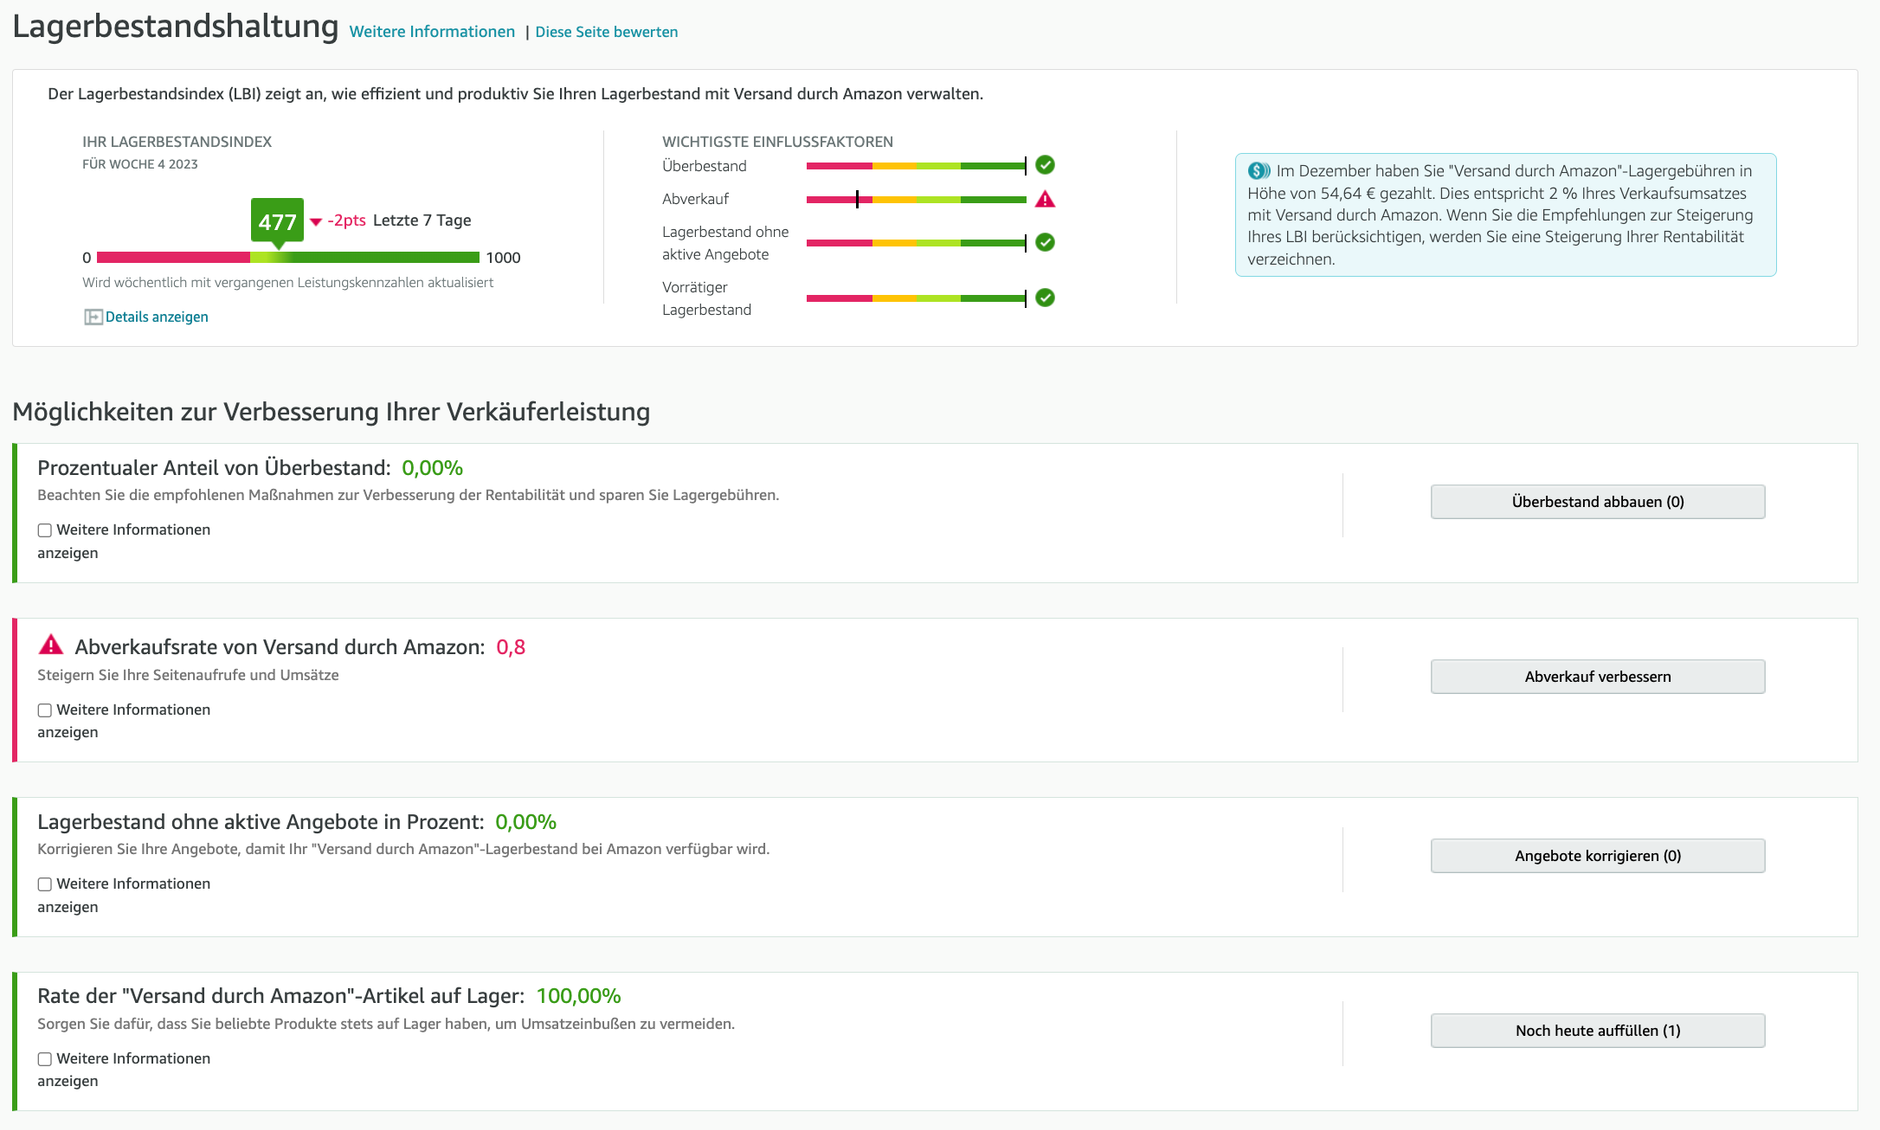Click the red warning triangle beside Abverkauf

(x=1045, y=199)
